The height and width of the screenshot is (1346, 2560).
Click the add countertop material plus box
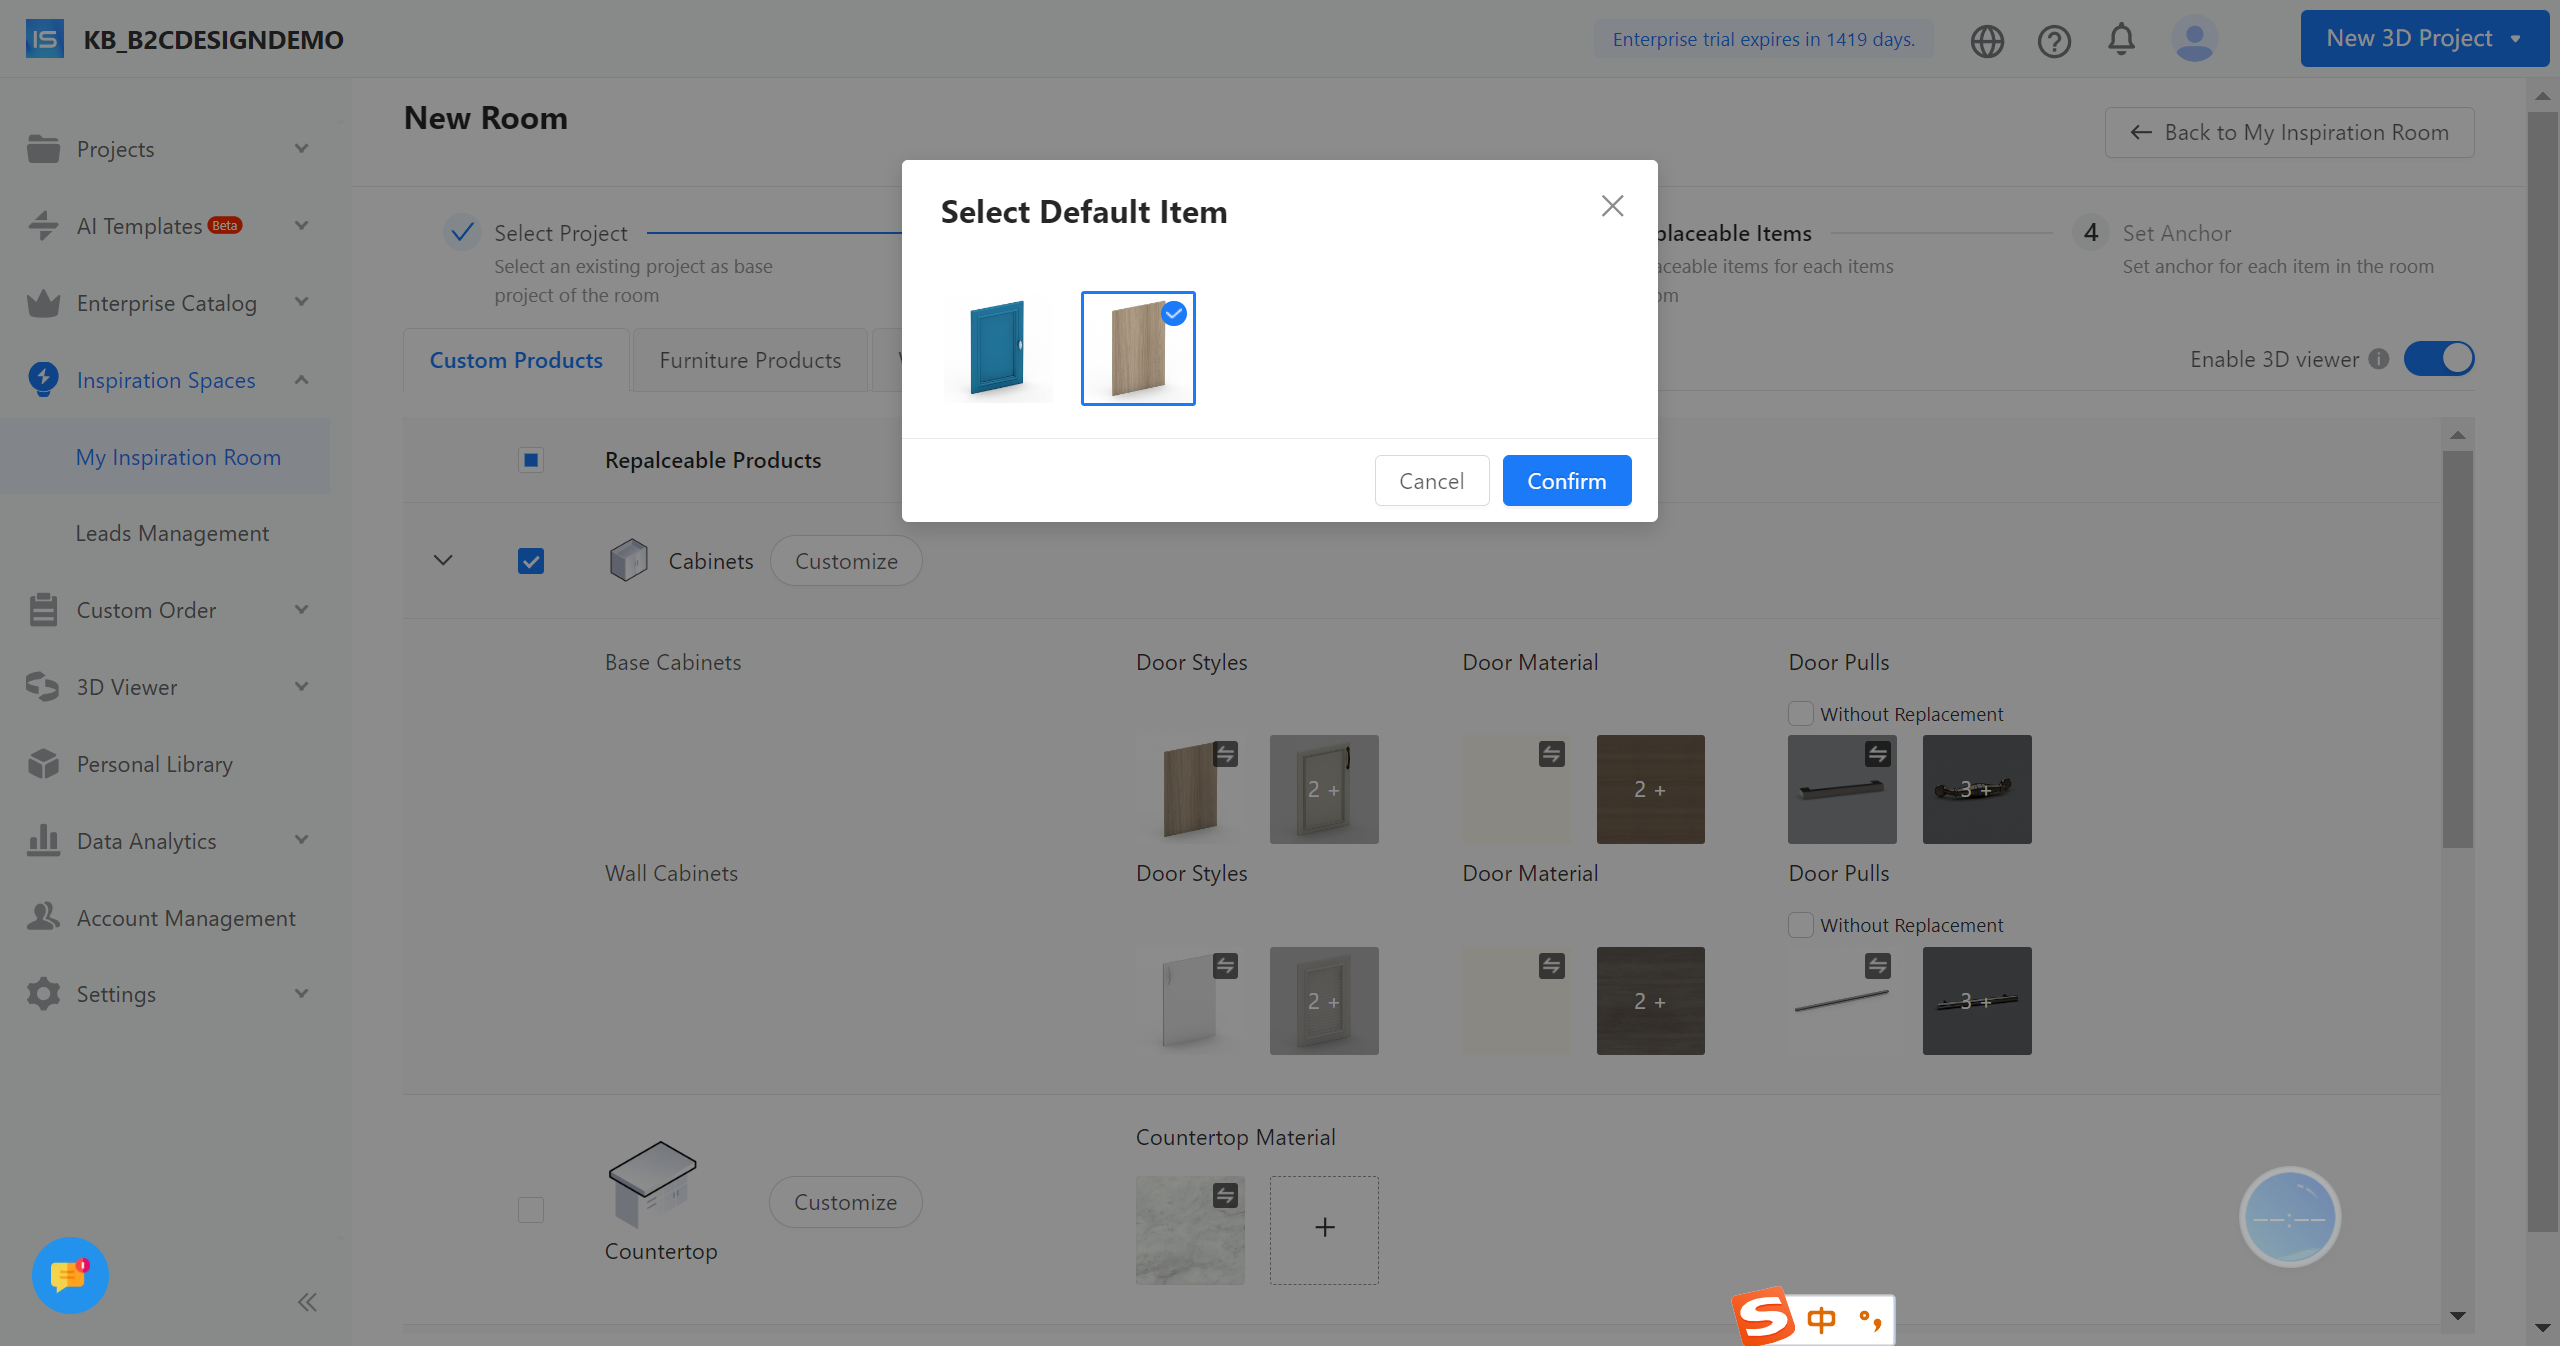click(x=1324, y=1229)
